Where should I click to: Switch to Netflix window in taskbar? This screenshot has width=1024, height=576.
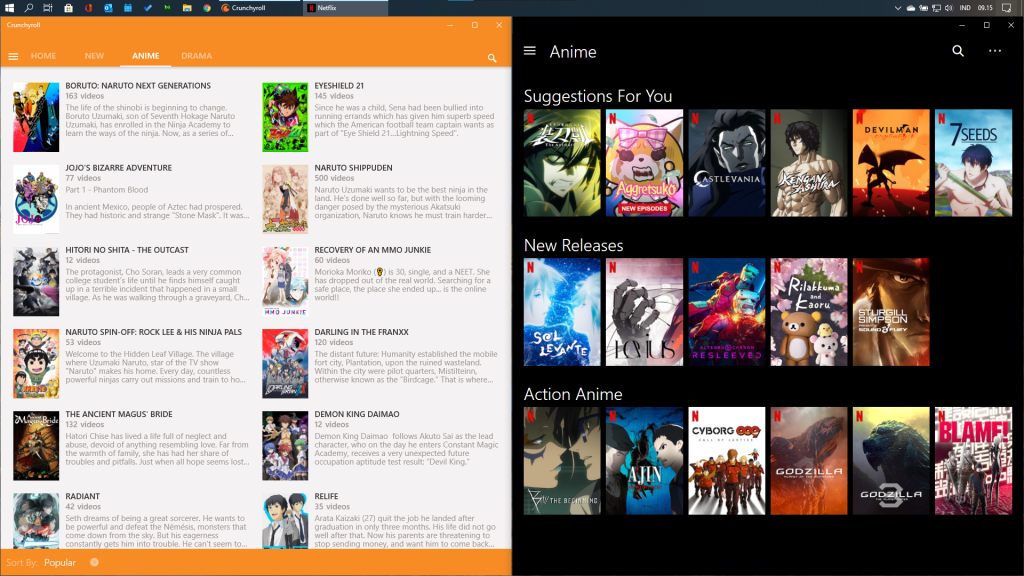pyautogui.click(x=345, y=7)
